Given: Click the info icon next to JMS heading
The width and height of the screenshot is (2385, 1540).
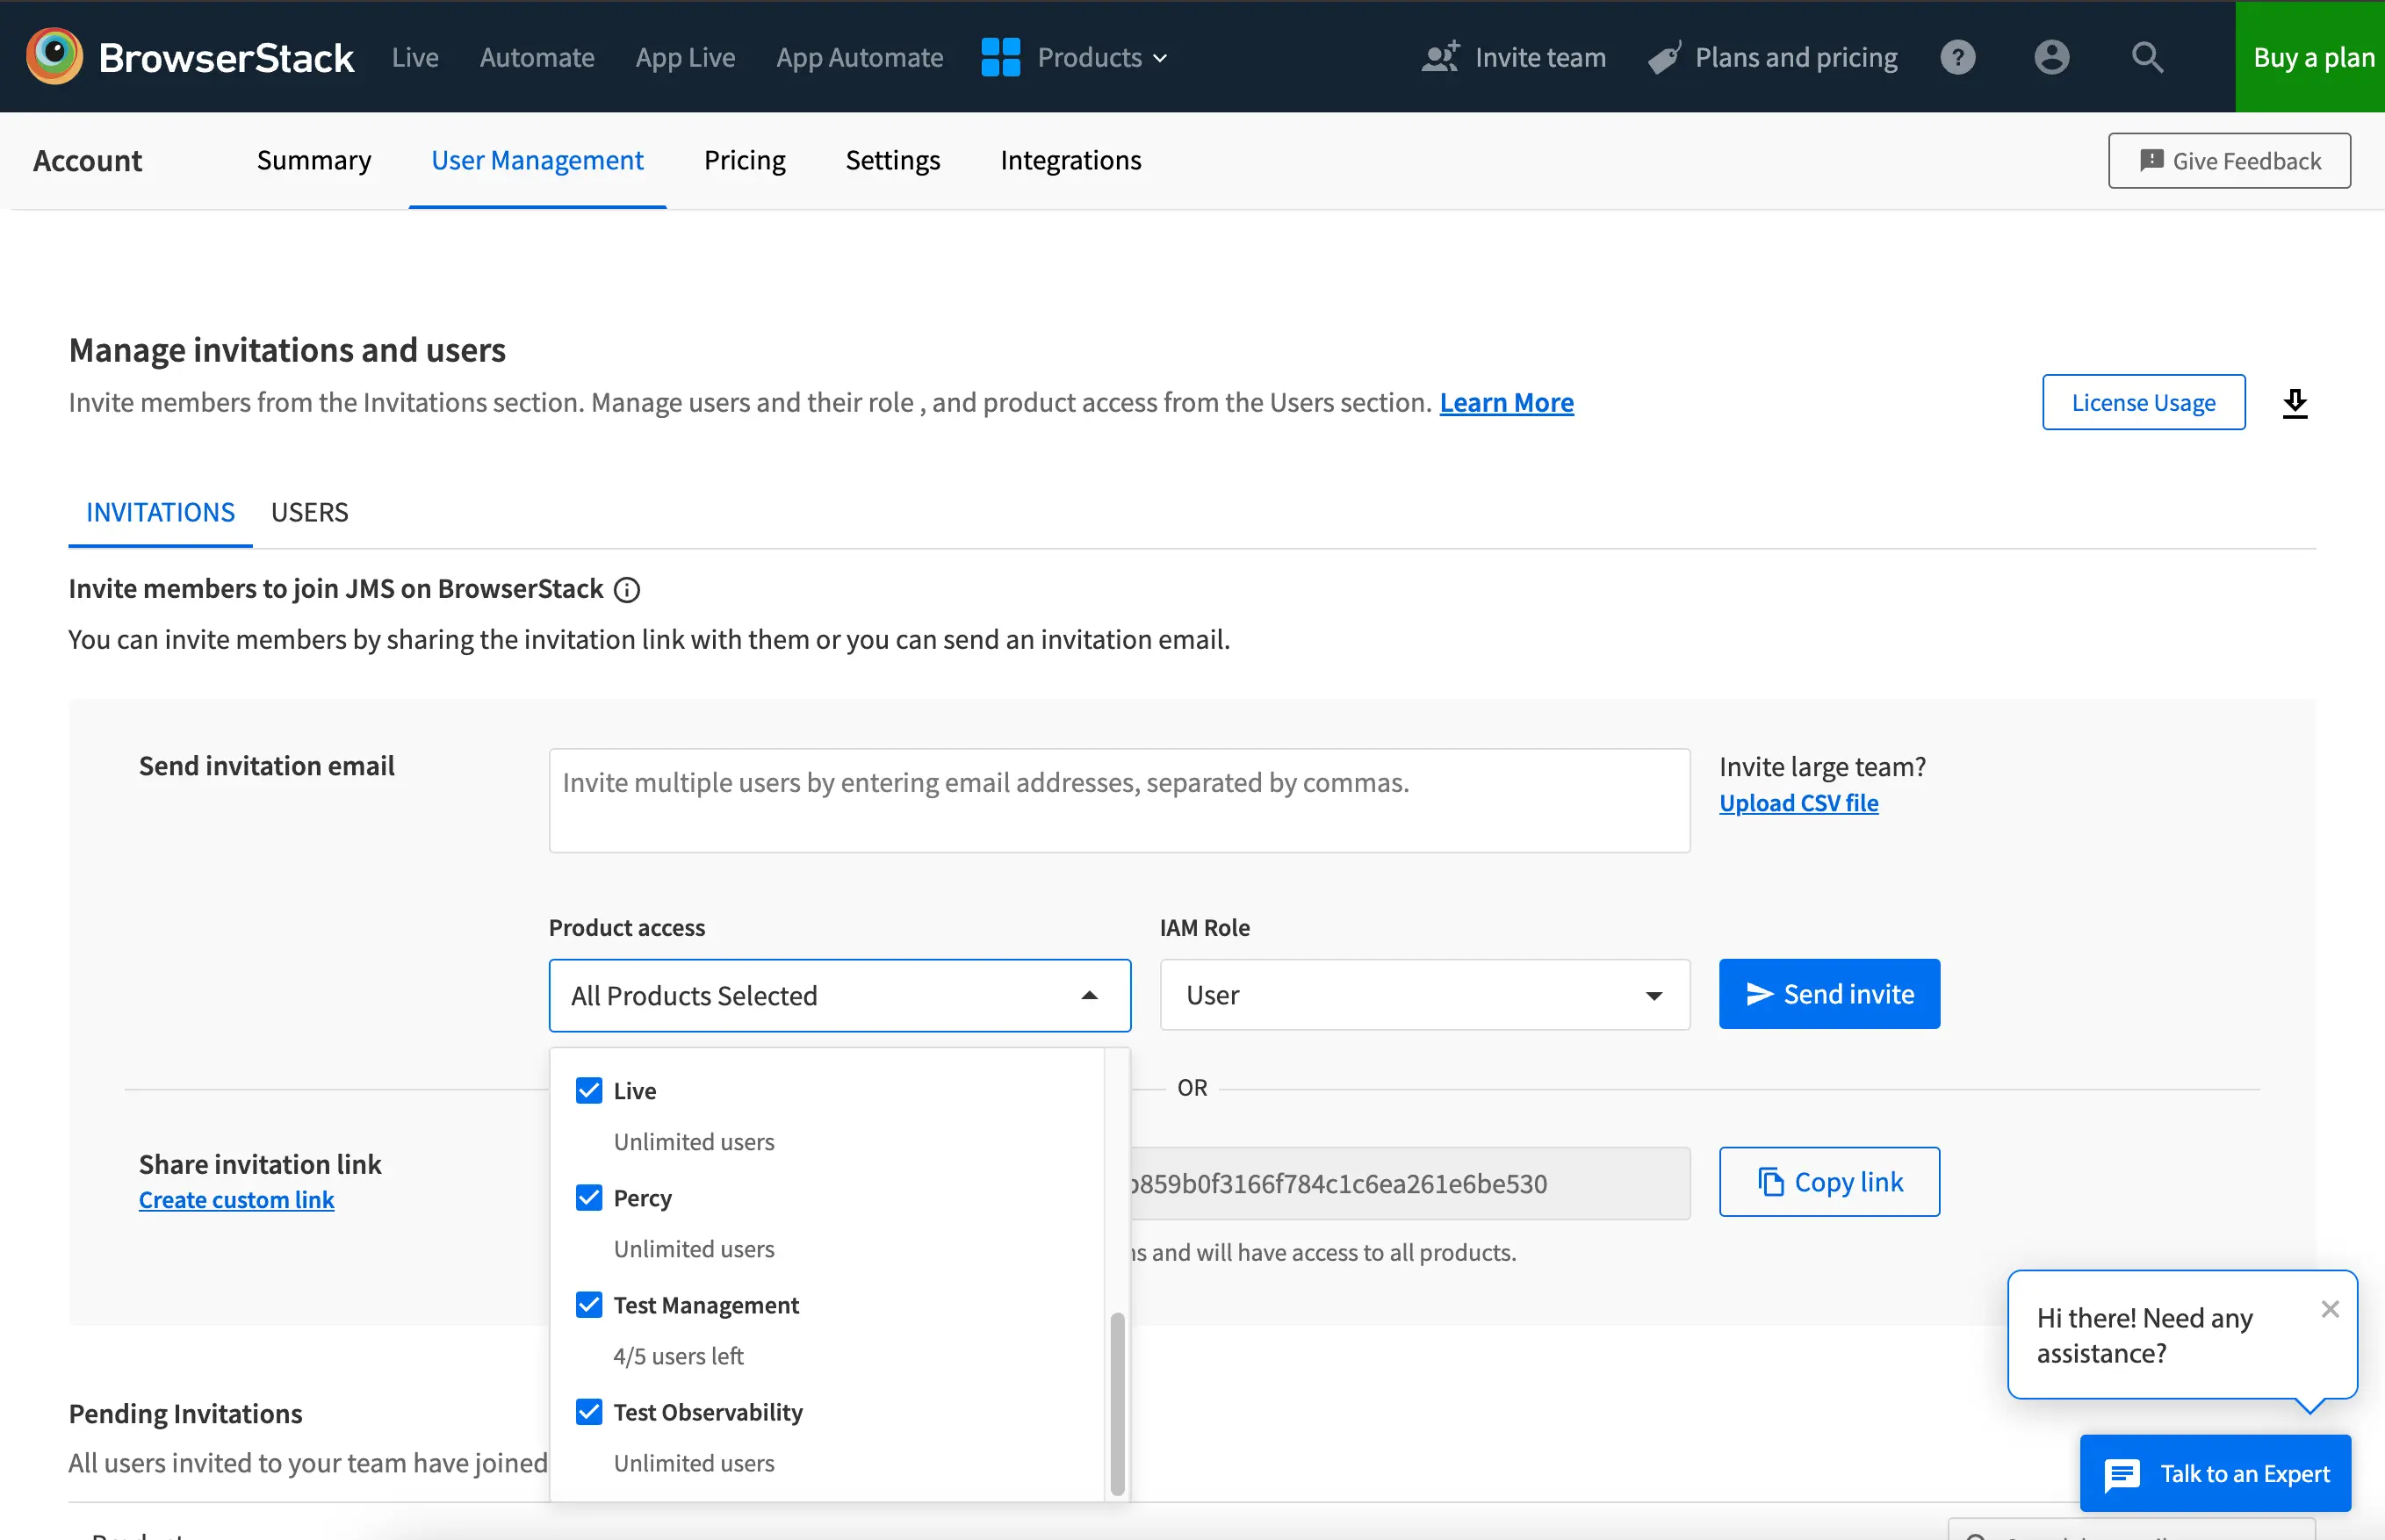Looking at the screenshot, I should tap(627, 590).
